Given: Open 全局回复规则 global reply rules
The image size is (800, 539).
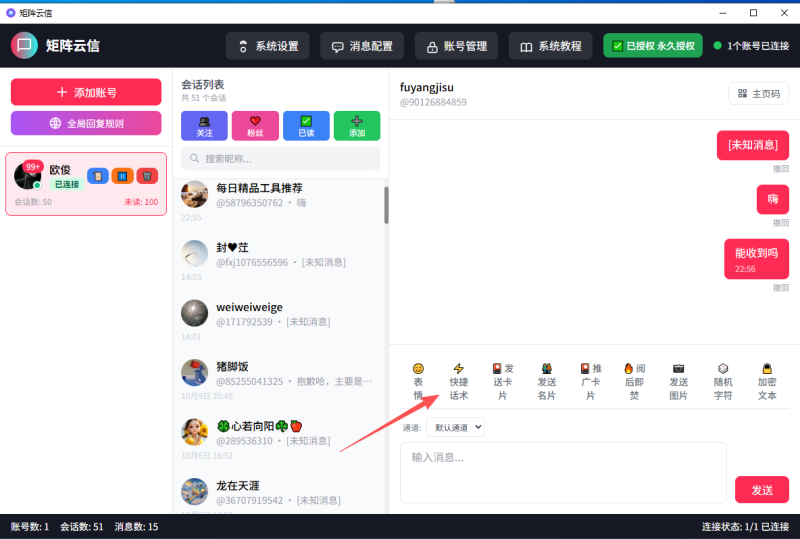Looking at the screenshot, I should (86, 123).
